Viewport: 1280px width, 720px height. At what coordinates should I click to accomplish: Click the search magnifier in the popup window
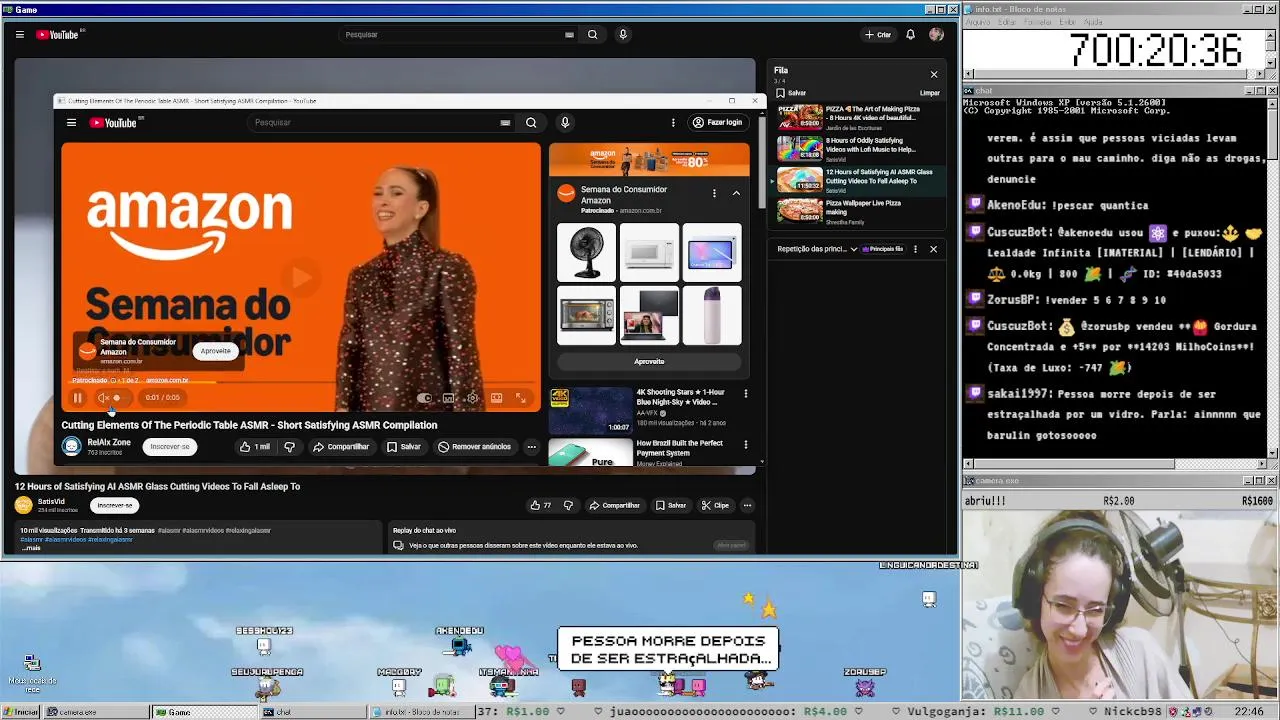pyautogui.click(x=531, y=123)
